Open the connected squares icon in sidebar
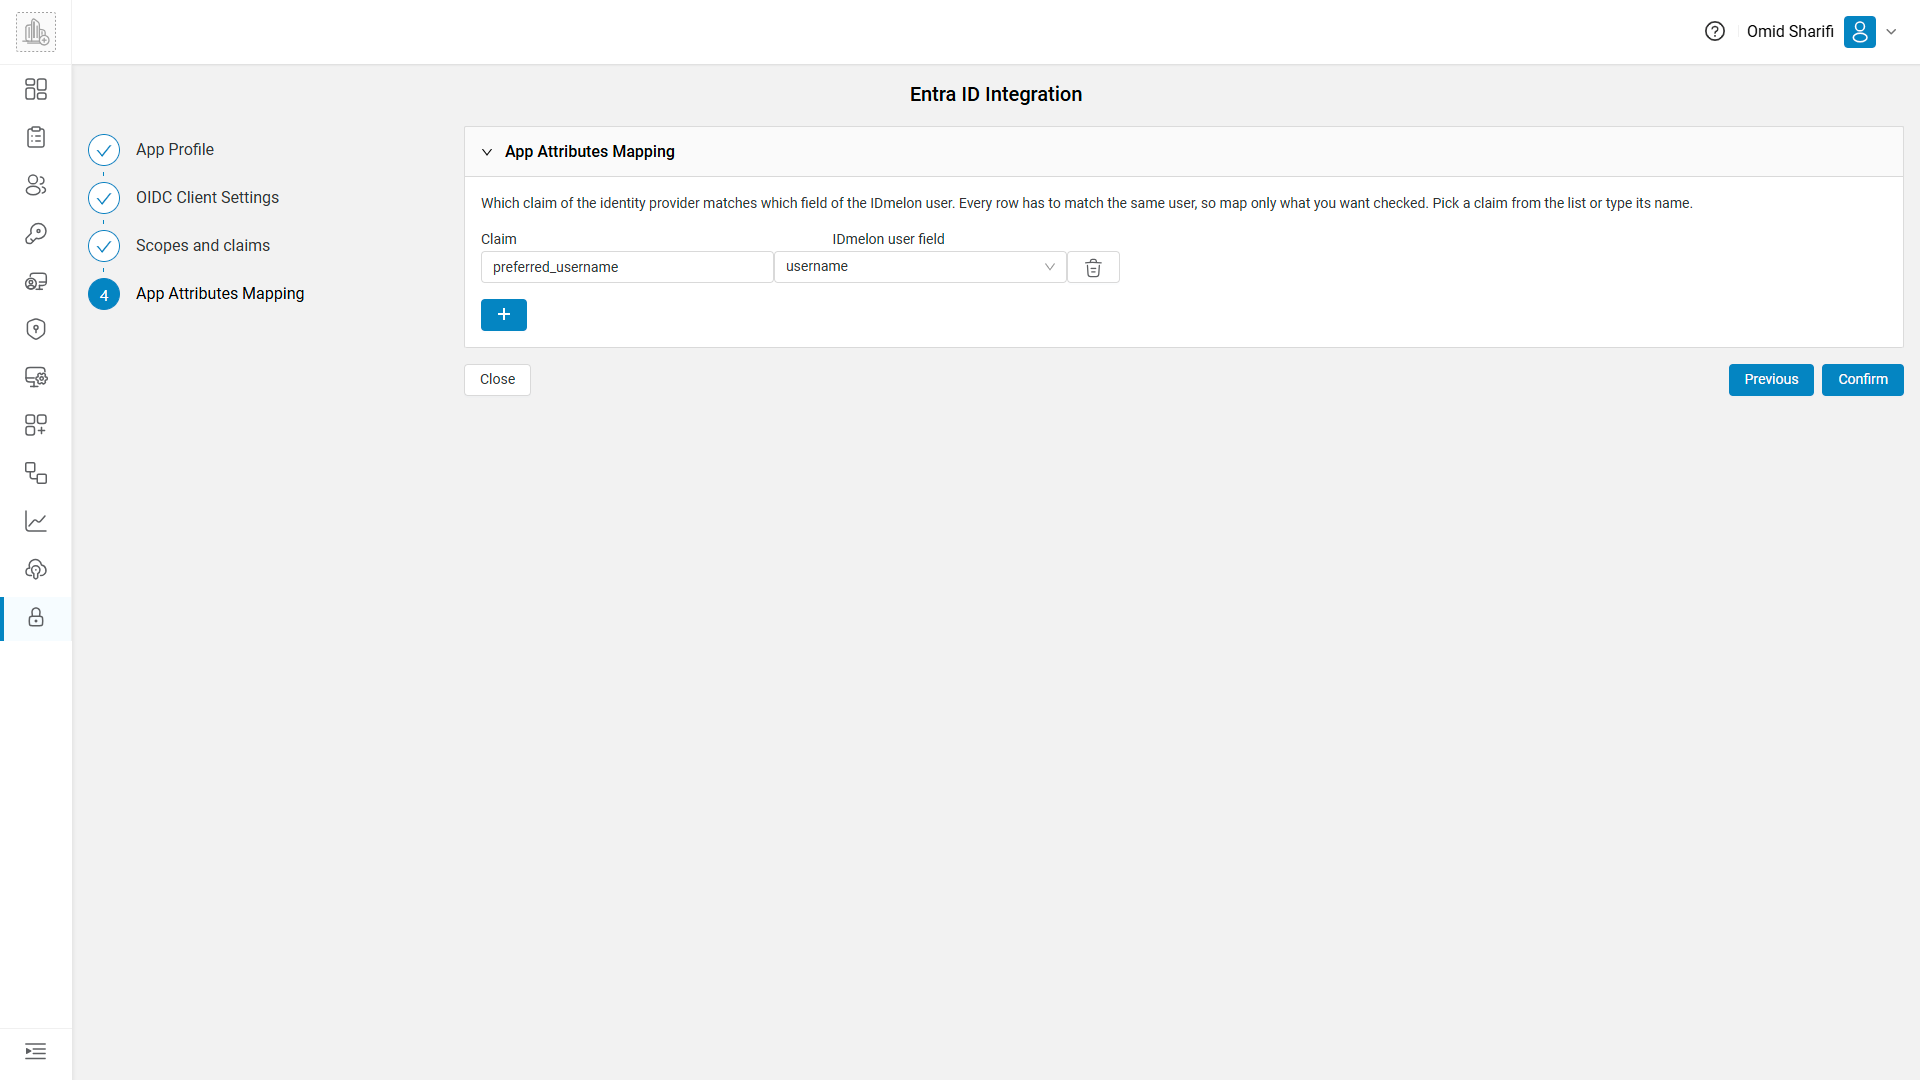The height and width of the screenshot is (1080, 1920). click(36, 473)
